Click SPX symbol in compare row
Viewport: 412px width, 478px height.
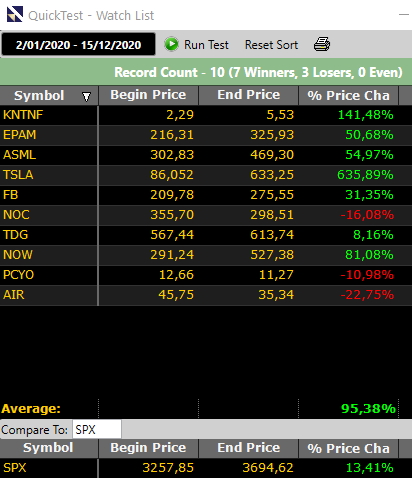click(x=15, y=468)
